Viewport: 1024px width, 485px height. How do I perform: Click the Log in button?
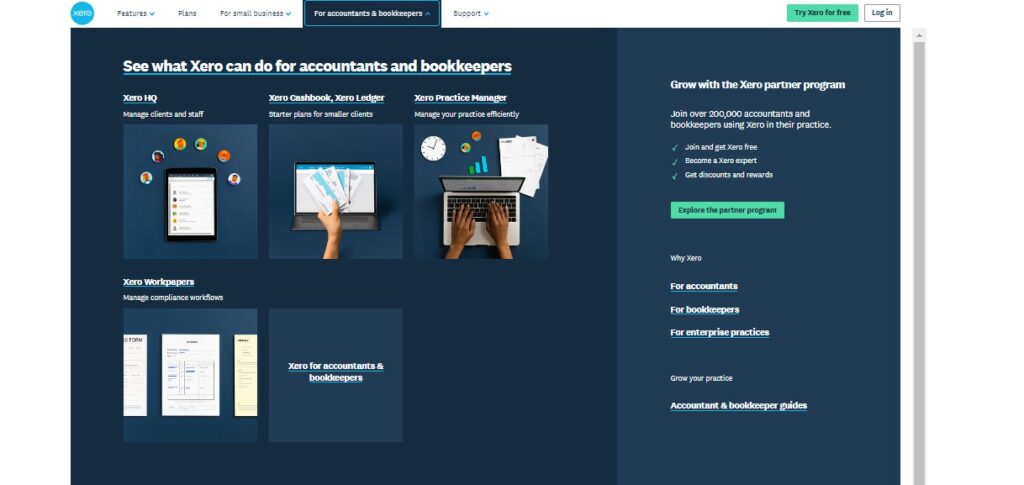[x=882, y=13]
